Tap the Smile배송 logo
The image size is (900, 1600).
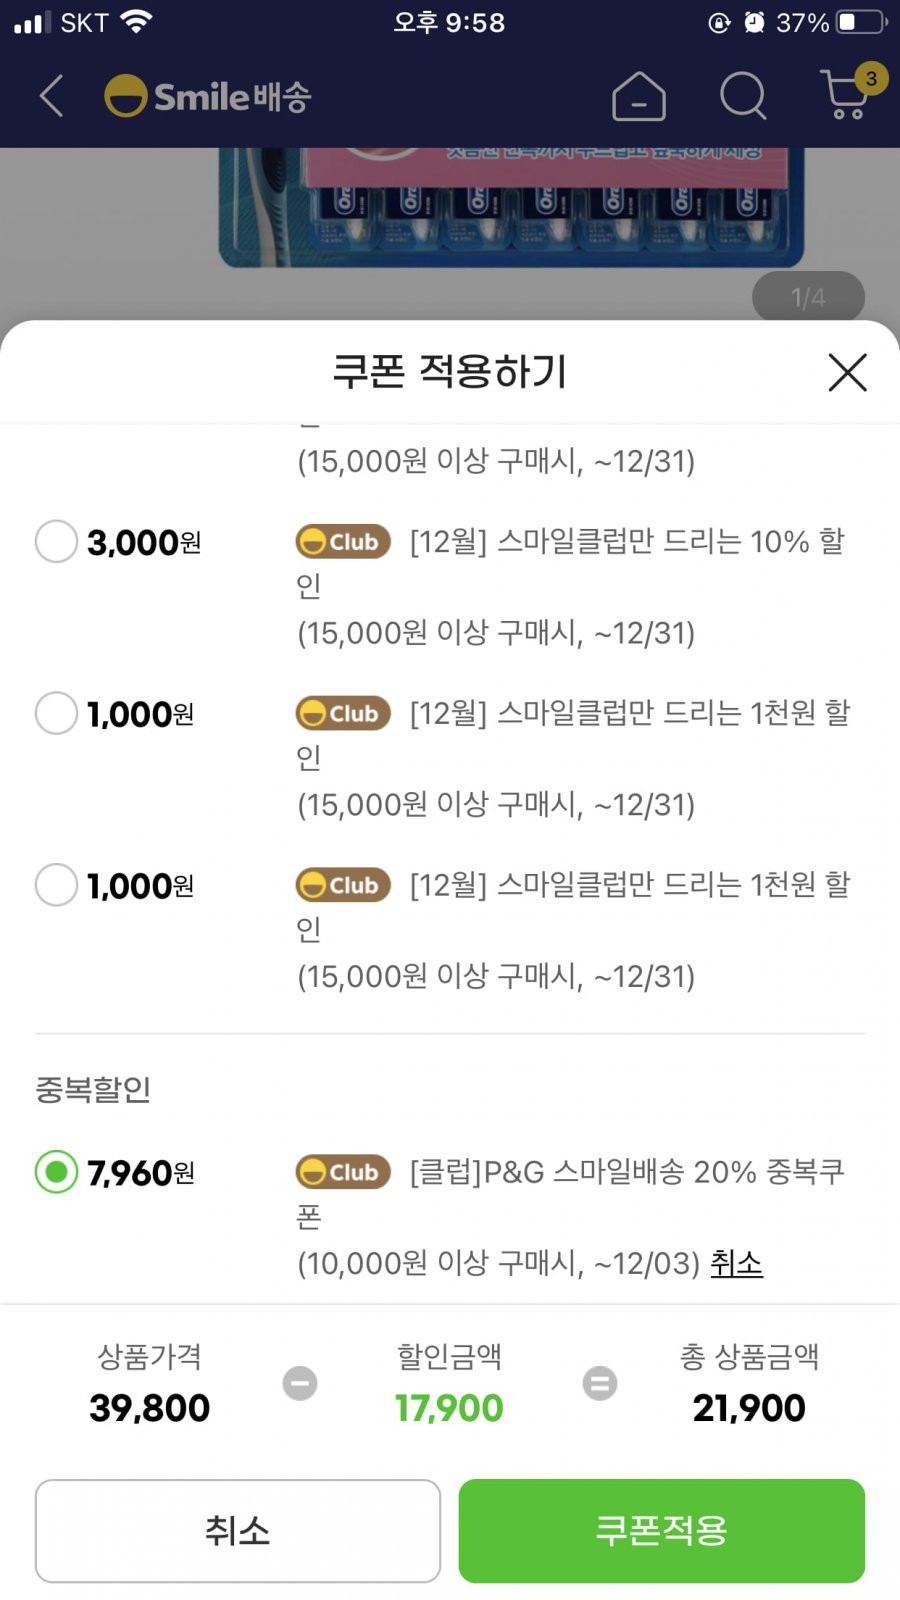[208, 96]
